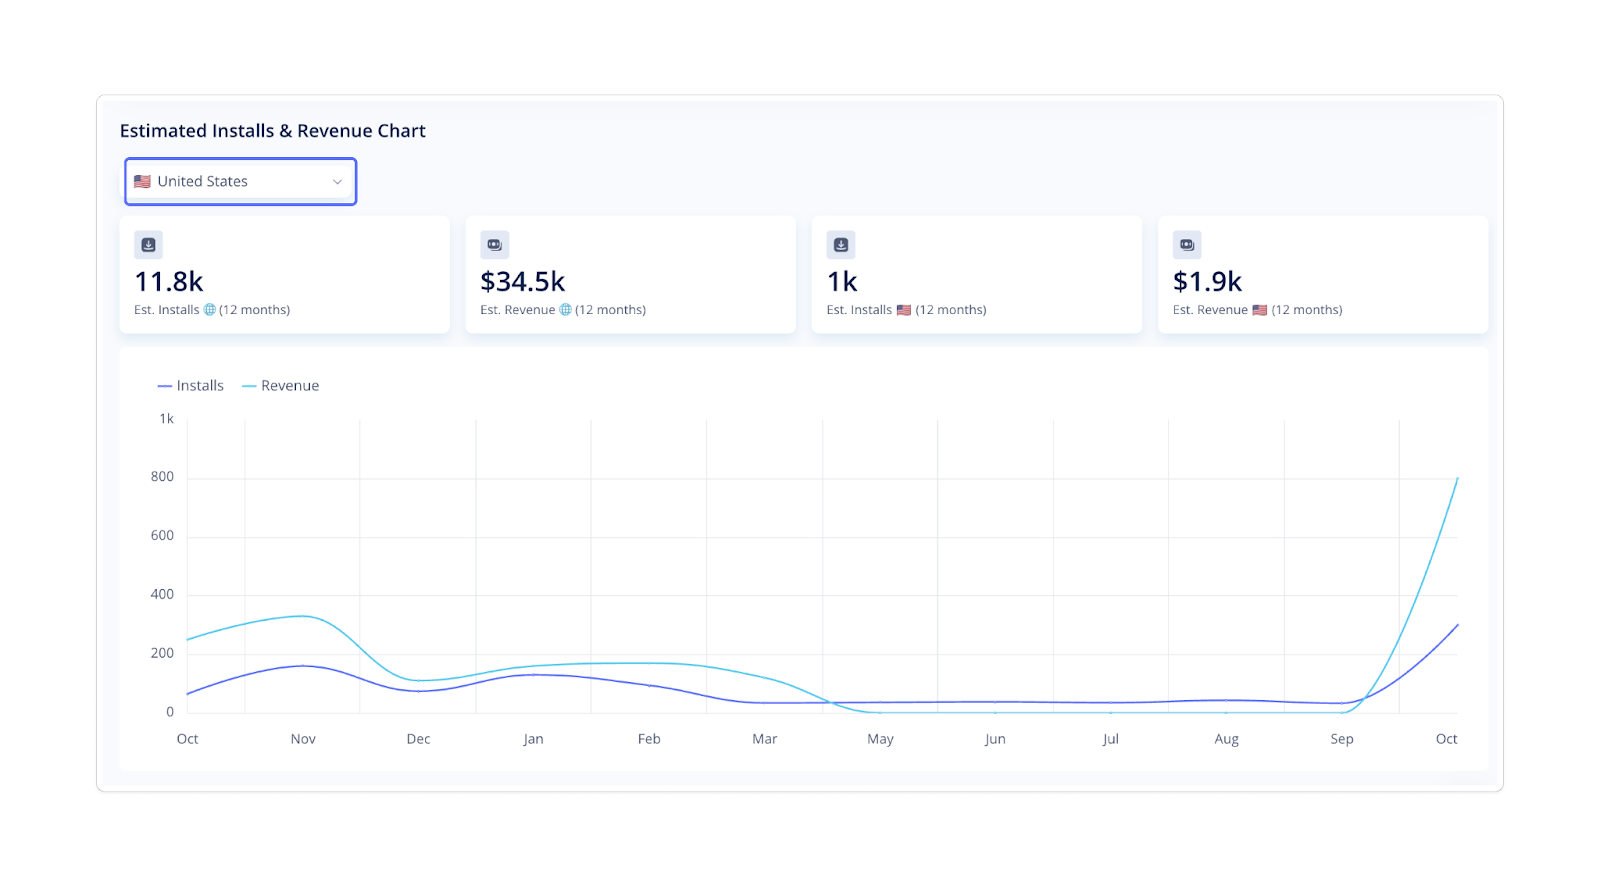Click the money icon above $1.9k revenue
The width and height of the screenshot is (1600, 889).
click(x=1187, y=245)
